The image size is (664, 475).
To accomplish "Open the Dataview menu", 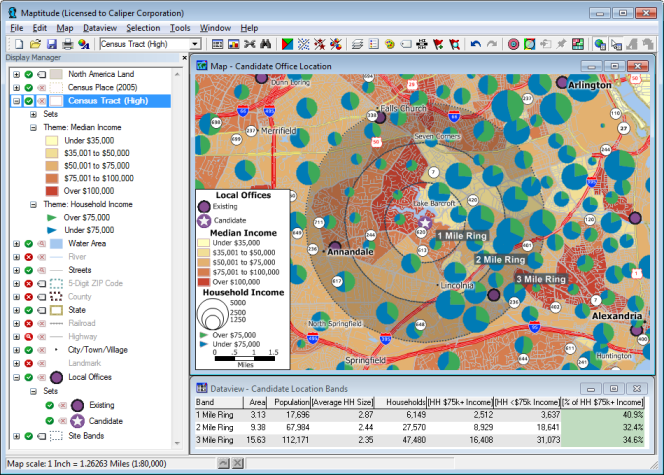I will click(x=99, y=28).
